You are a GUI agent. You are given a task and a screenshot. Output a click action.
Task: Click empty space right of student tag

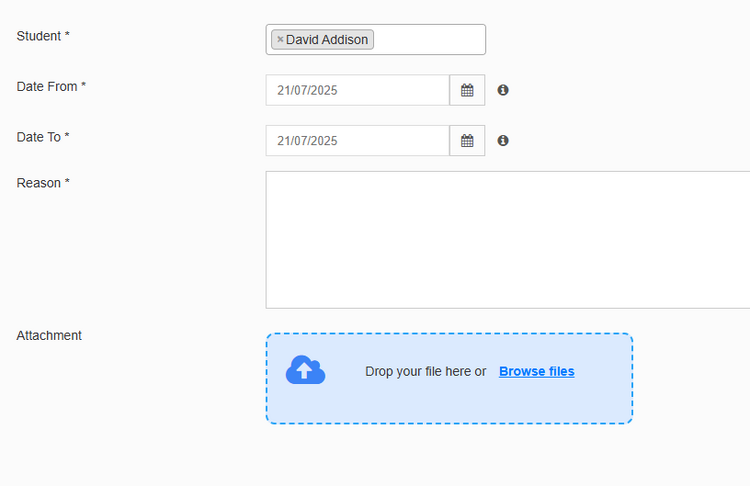429,39
